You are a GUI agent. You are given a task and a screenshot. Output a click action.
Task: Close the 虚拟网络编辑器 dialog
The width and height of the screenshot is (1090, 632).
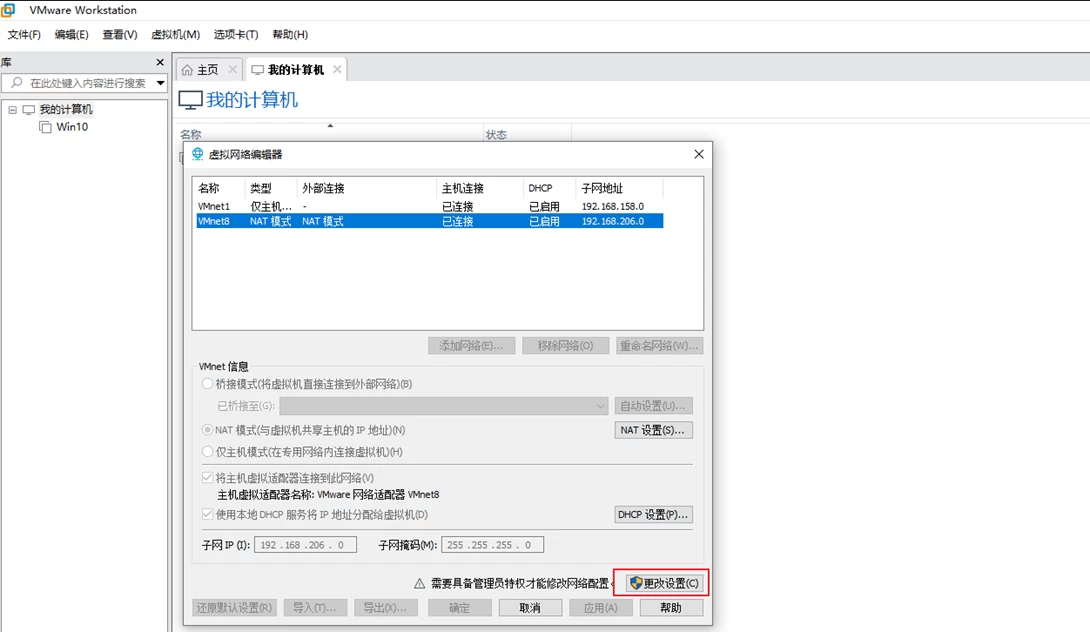pyautogui.click(x=699, y=154)
